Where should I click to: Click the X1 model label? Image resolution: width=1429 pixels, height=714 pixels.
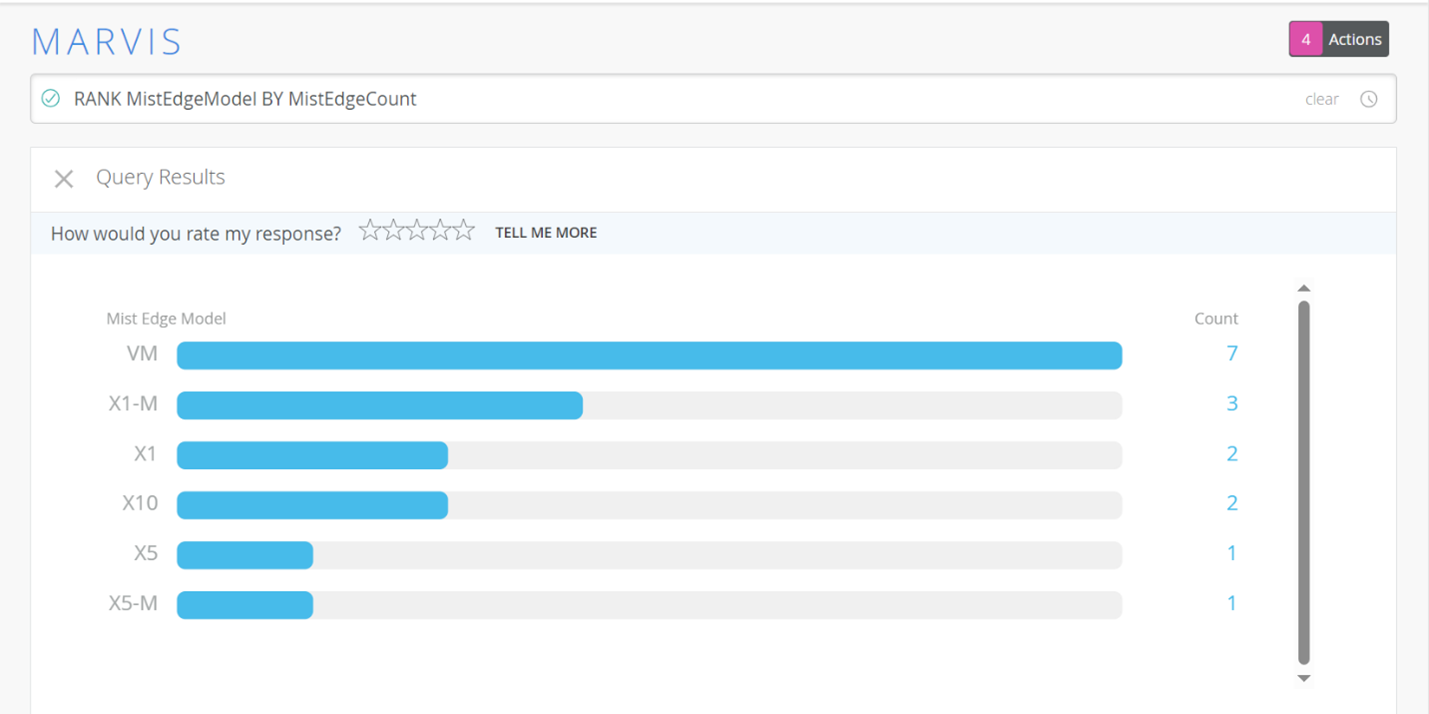point(146,453)
